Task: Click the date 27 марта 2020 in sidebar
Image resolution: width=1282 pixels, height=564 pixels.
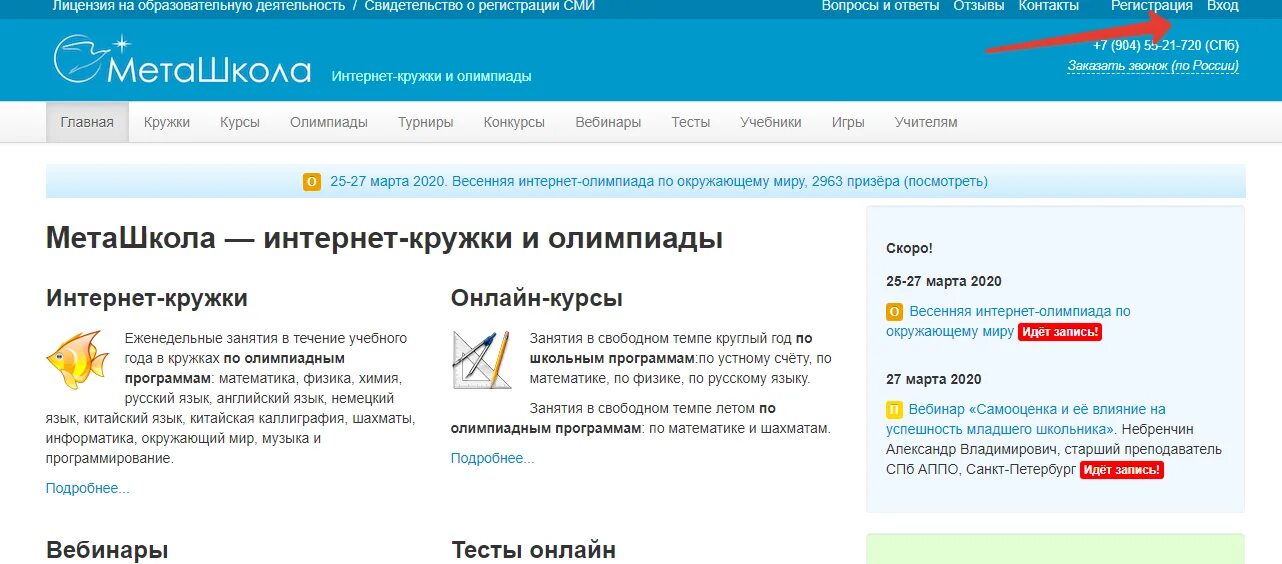Action: click(934, 379)
